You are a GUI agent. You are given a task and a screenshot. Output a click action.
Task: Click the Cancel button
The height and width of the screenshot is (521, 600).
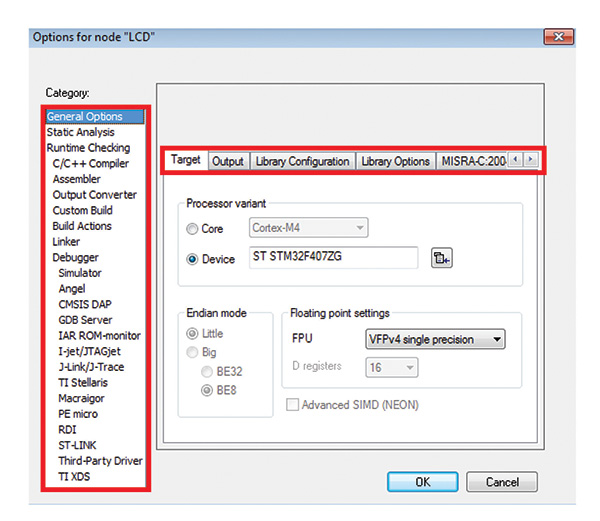pyautogui.click(x=502, y=481)
